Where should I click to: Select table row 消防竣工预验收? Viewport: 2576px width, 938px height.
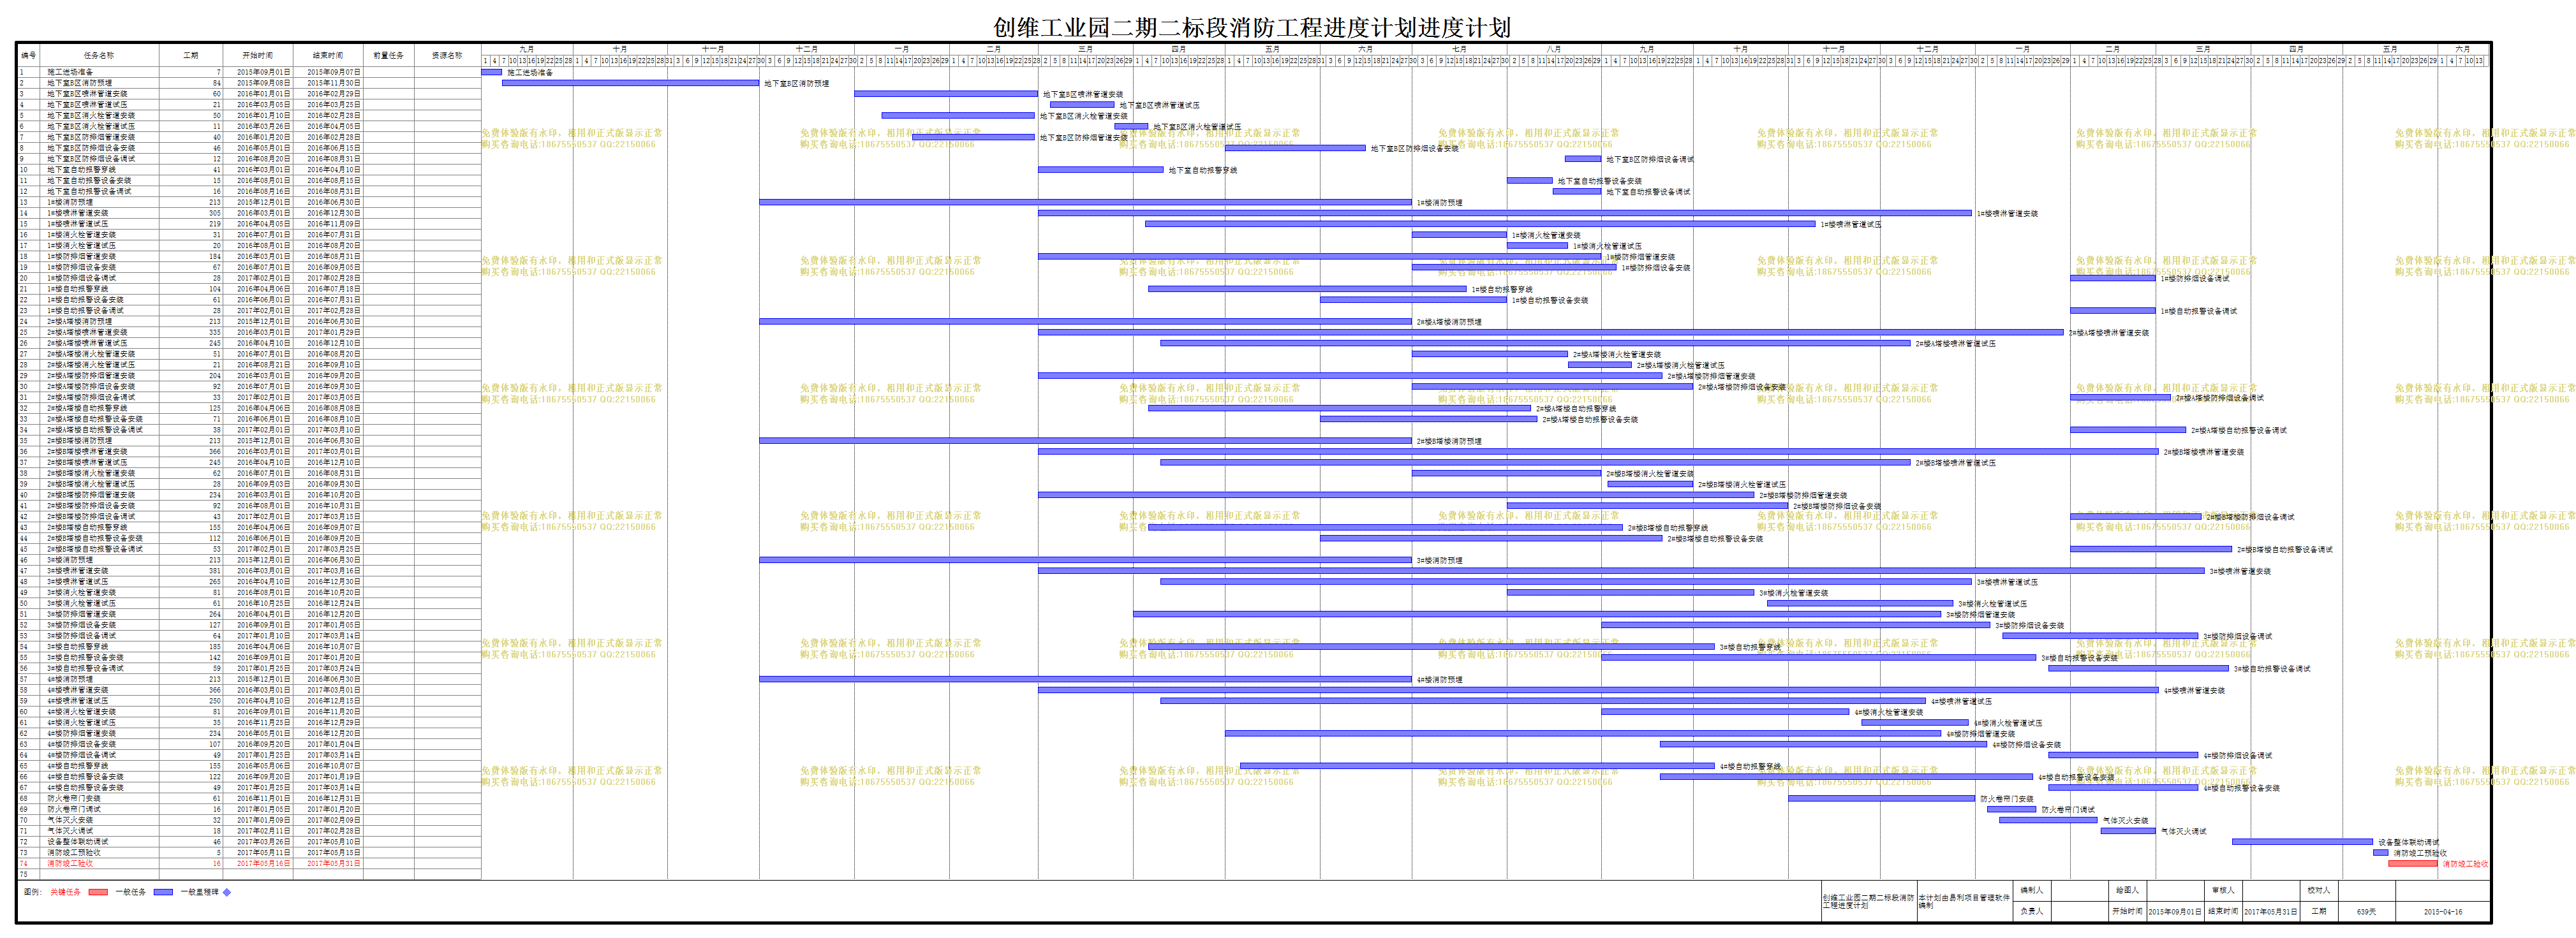pyautogui.click(x=249, y=853)
